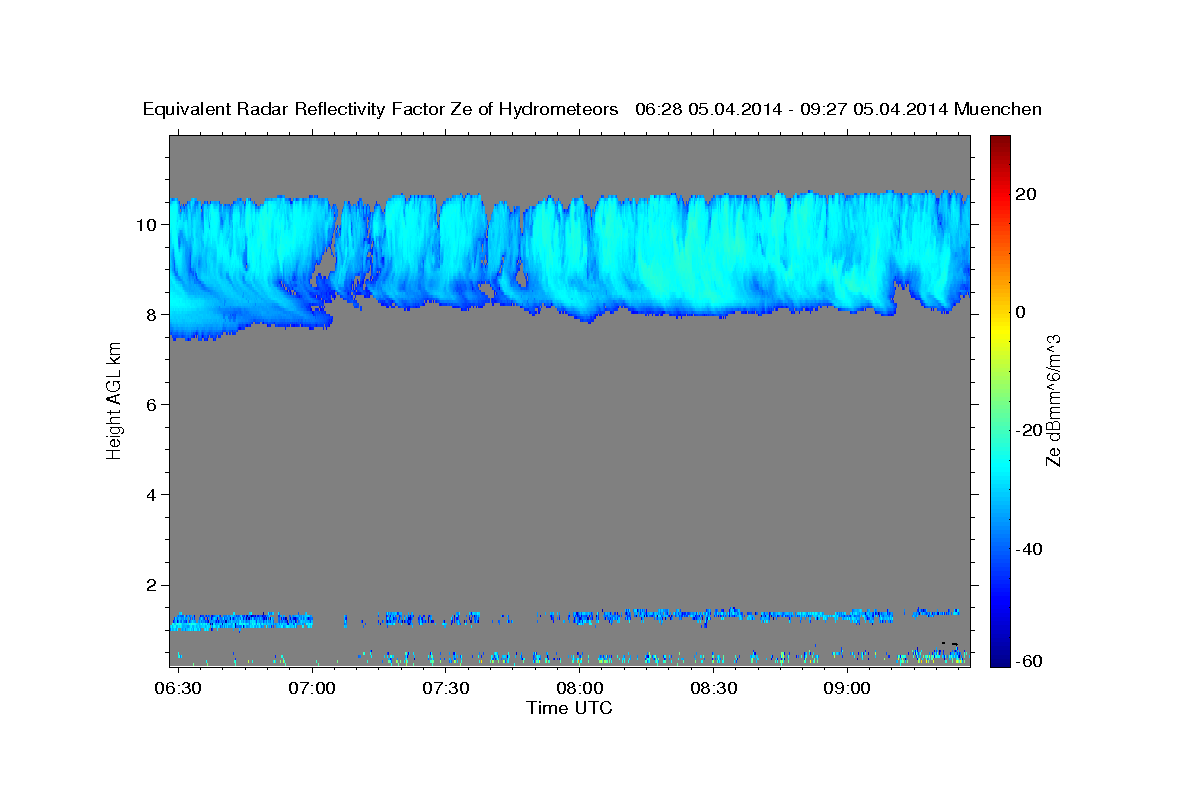Click the dark blue bottom of the colorbar
1200x800 pixels.
[x=999, y=658]
